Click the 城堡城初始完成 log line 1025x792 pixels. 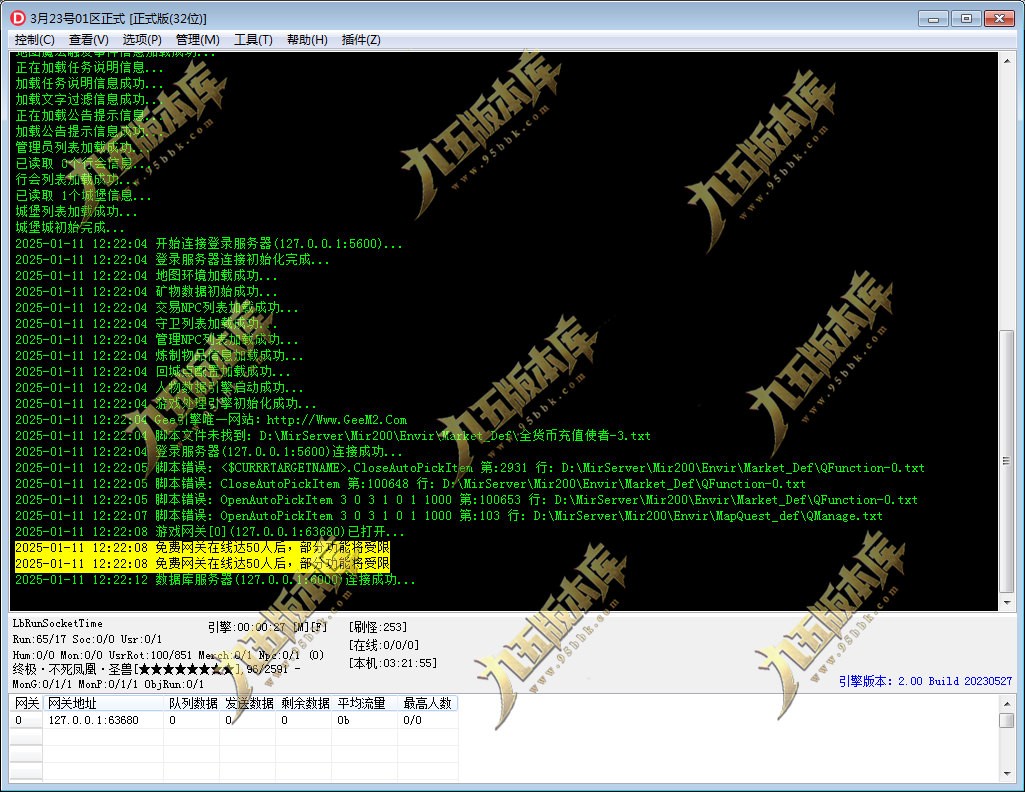[x=69, y=227]
